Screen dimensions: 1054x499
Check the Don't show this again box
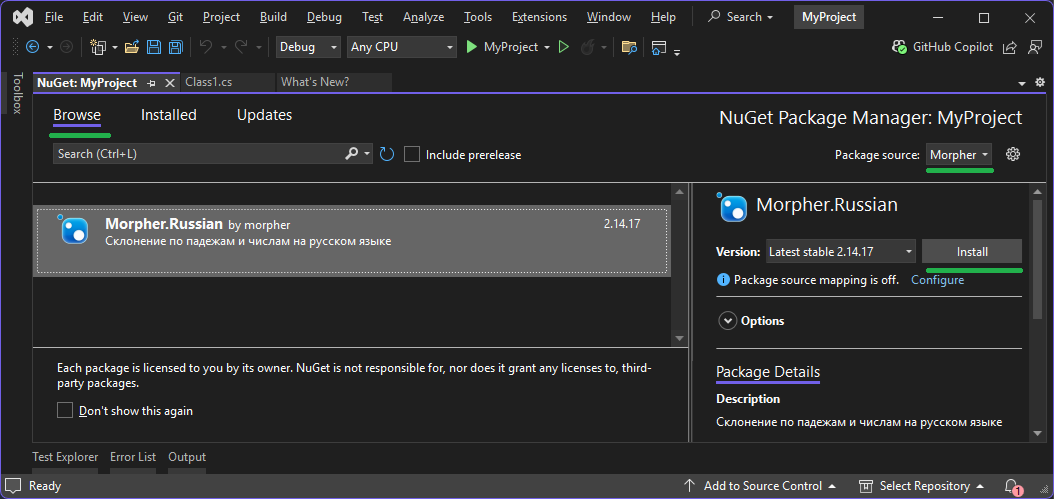point(65,410)
